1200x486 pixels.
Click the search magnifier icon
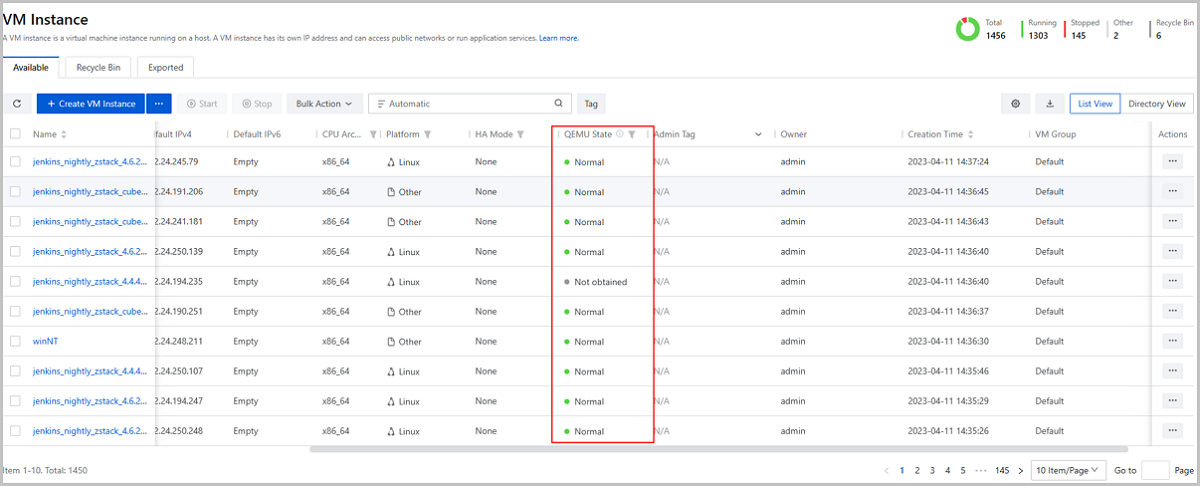coord(559,103)
